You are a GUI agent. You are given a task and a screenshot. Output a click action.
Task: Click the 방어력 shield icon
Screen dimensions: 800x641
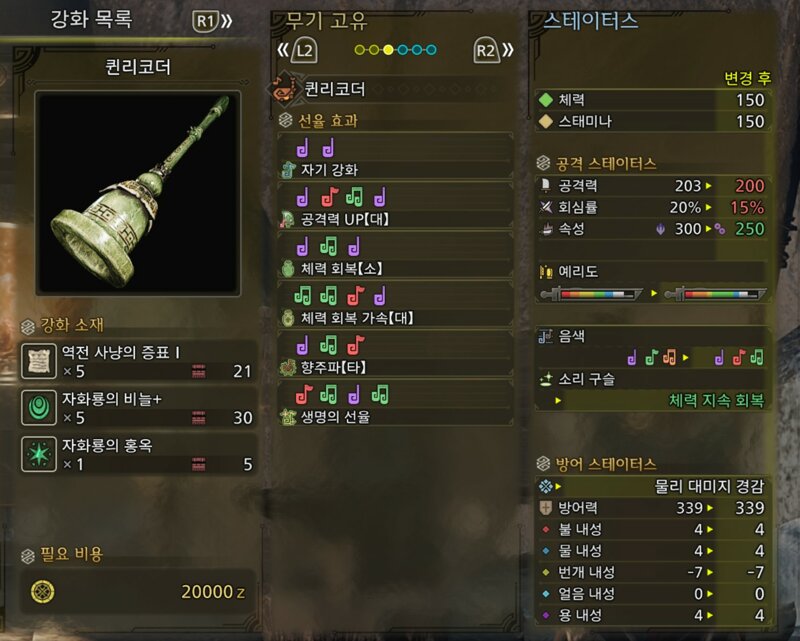pyautogui.click(x=545, y=507)
